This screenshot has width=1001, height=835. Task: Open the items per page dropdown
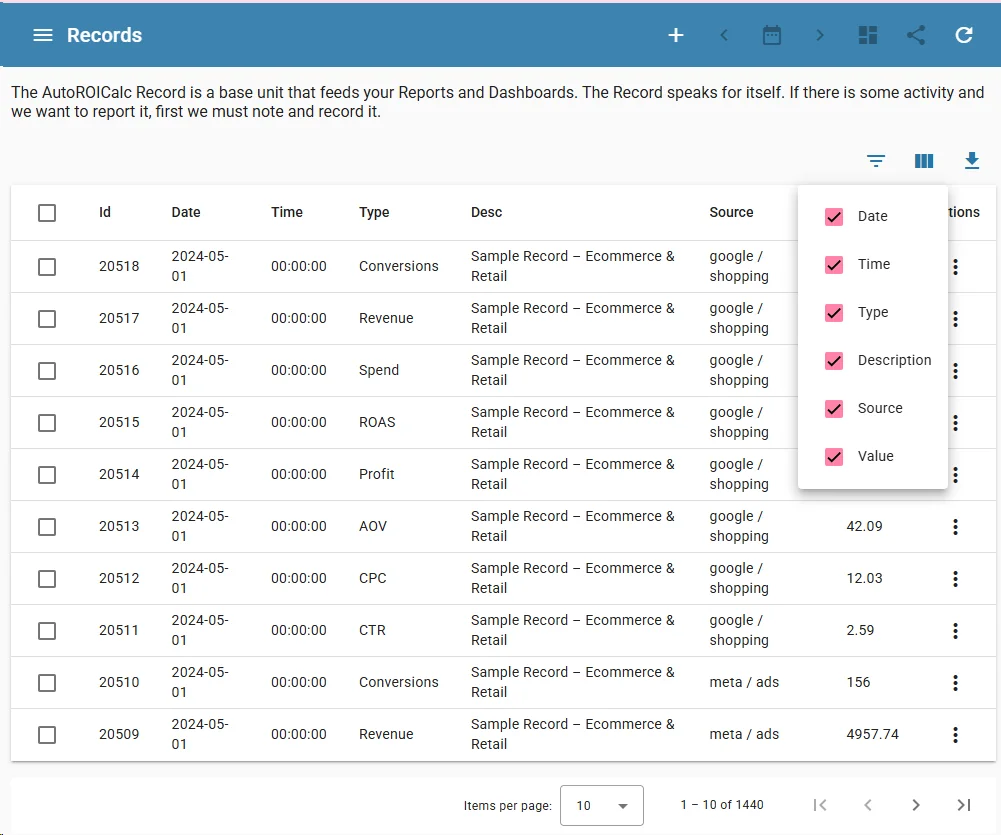click(x=601, y=805)
